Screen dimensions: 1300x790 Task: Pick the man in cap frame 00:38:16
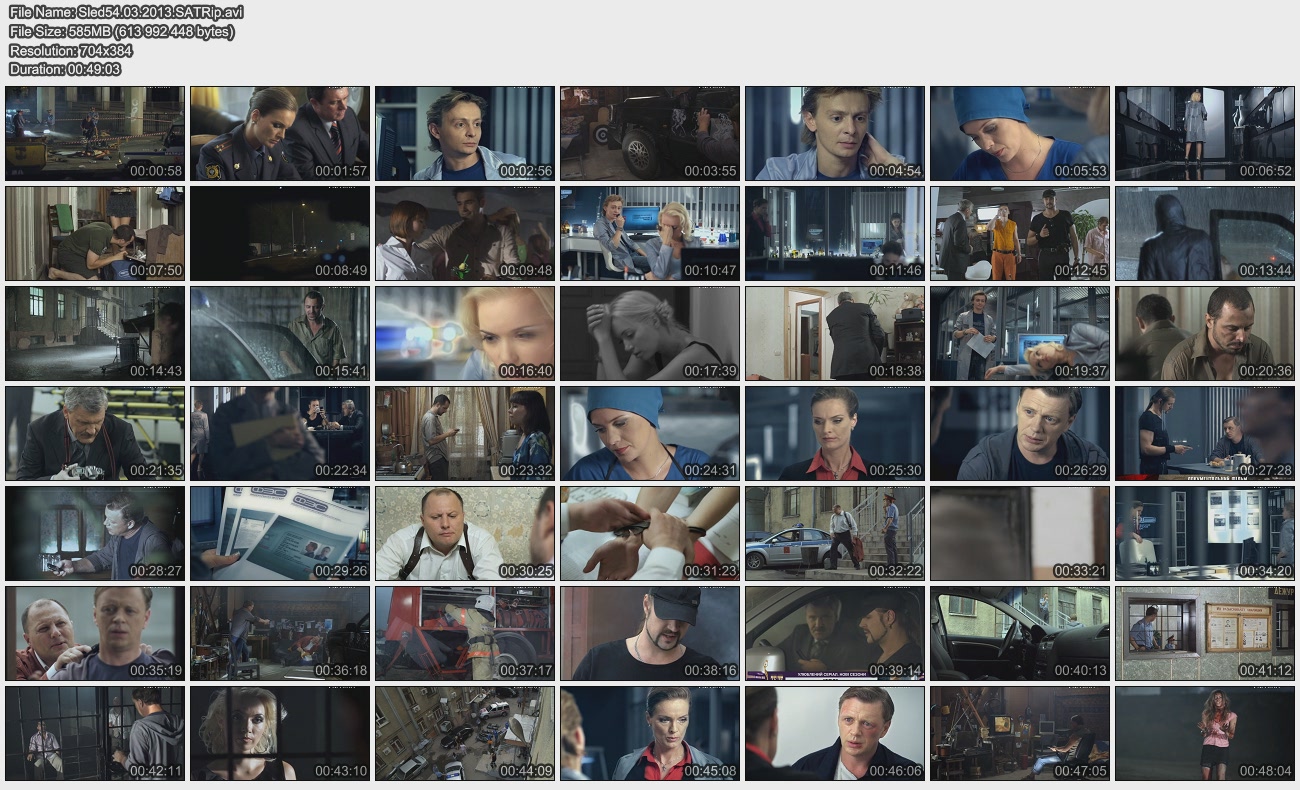(x=650, y=633)
